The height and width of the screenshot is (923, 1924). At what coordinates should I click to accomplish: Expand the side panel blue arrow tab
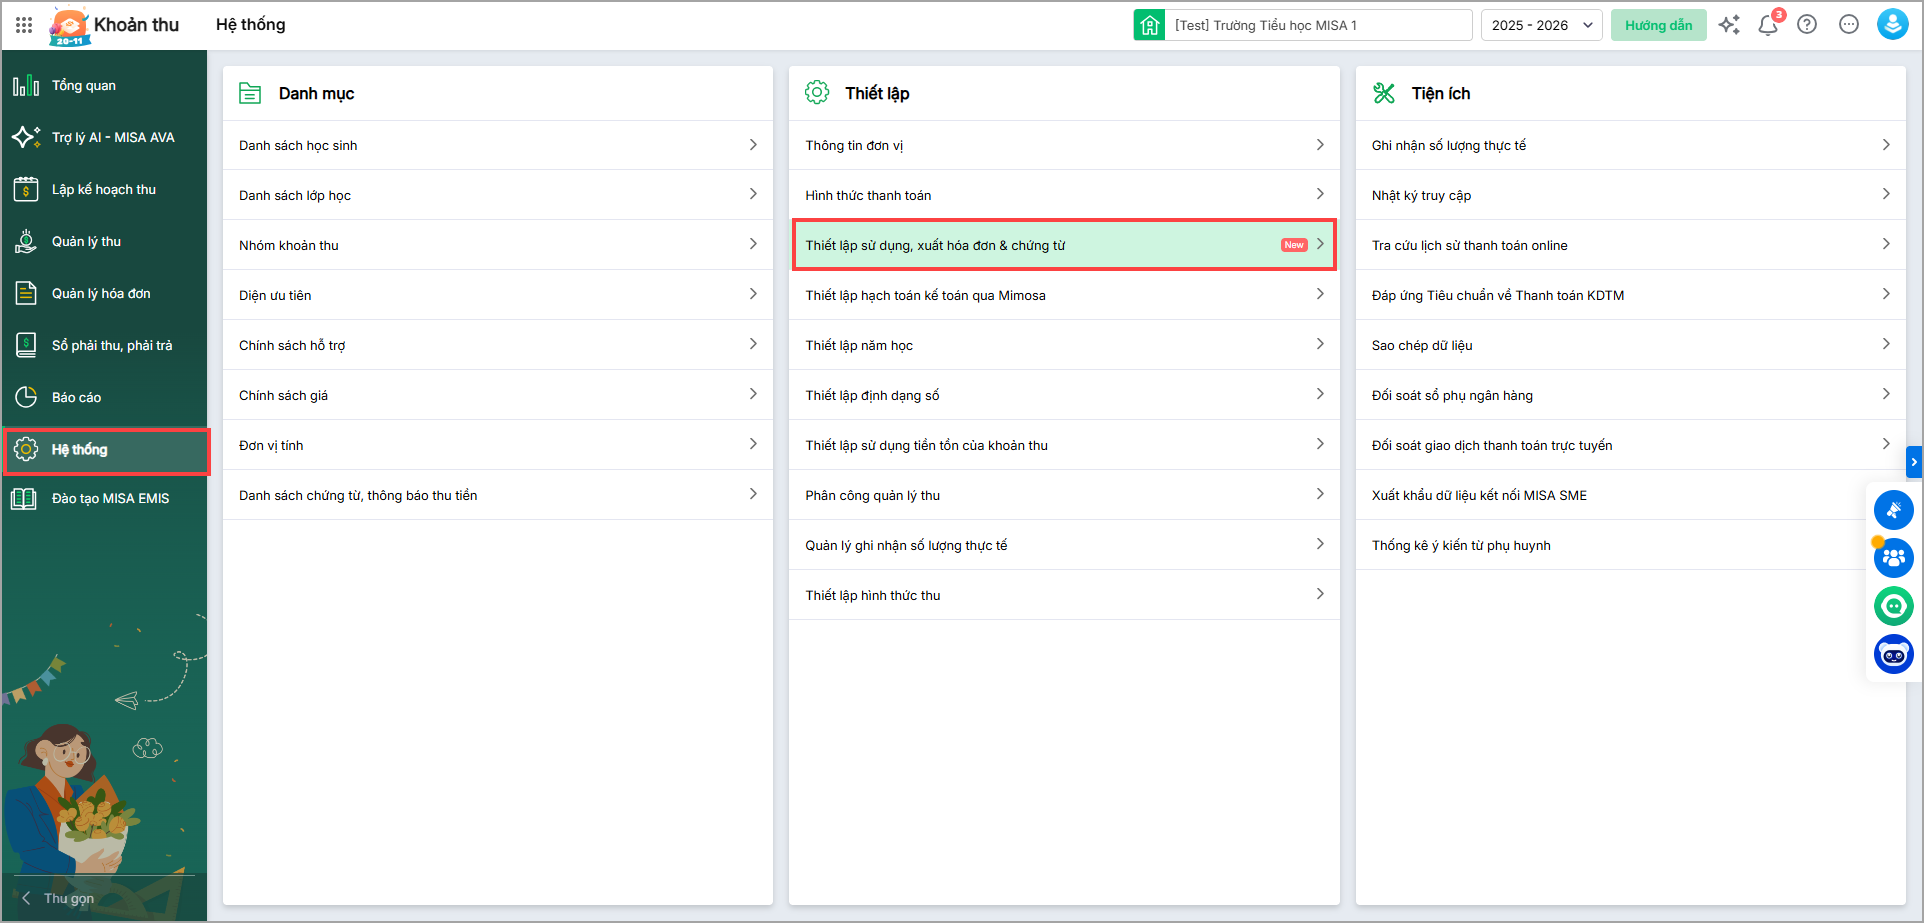point(1914,461)
